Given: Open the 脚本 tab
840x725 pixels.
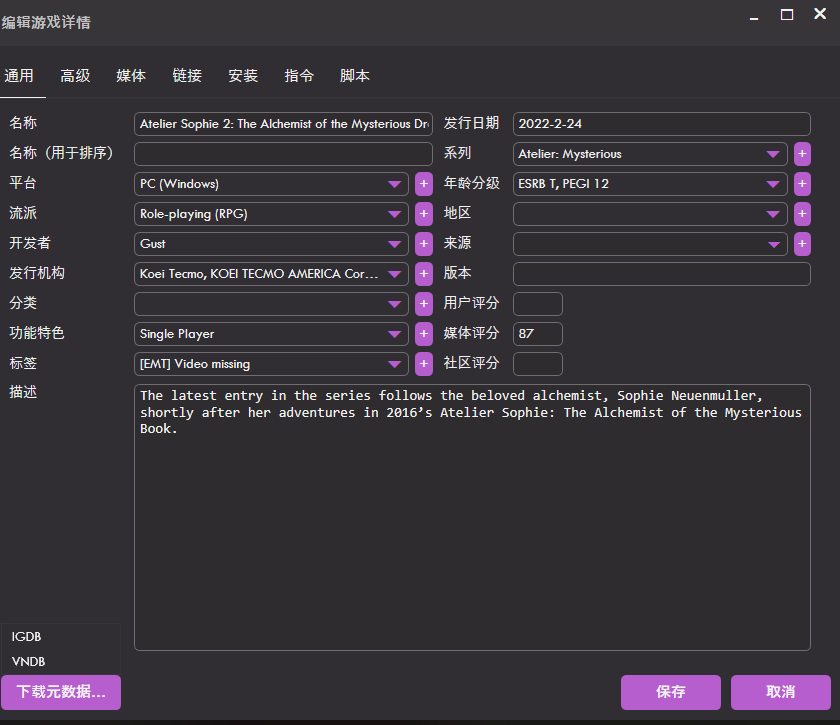Looking at the screenshot, I should pos(355,76).
